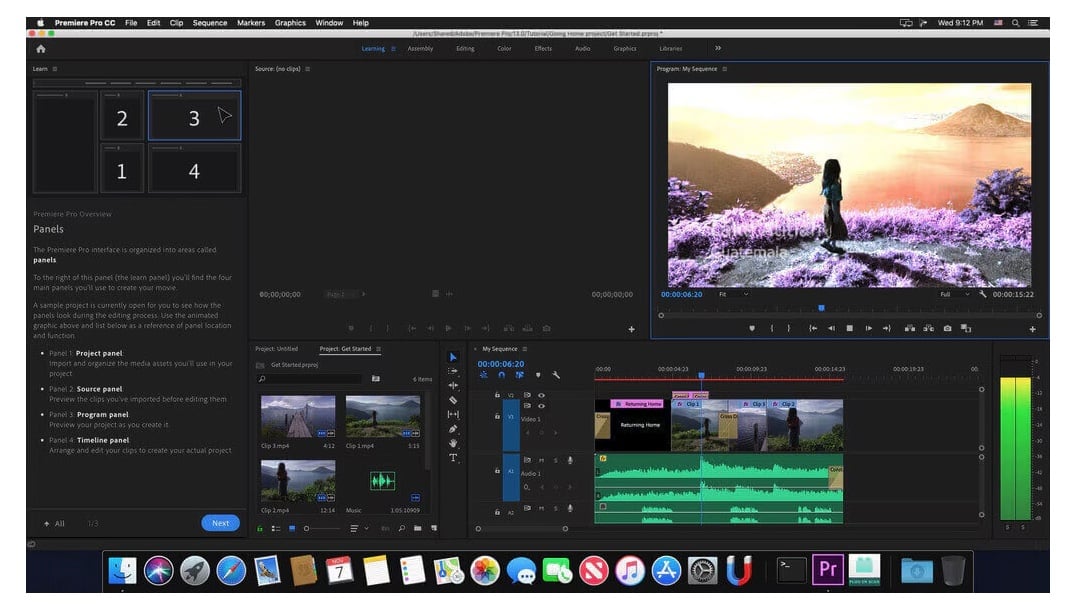Select the Type tool
1065x604 pixels.
click(453, 458)
